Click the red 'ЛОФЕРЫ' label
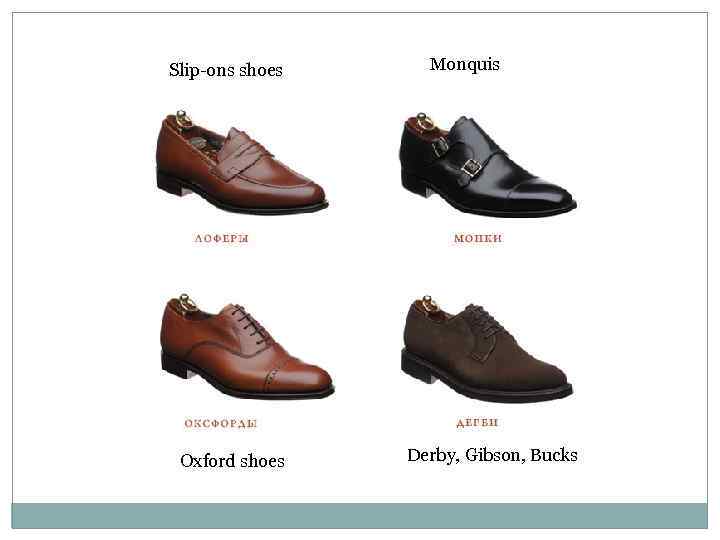 pyautogui.click(x=221, y=238)
